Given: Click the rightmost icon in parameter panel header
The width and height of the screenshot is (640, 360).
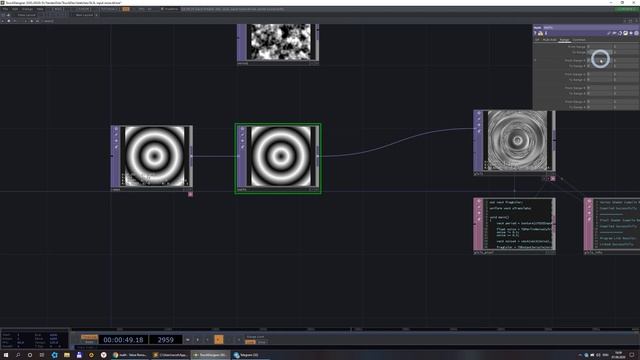Looking at the screenshot, I should [x=636, y=33].
